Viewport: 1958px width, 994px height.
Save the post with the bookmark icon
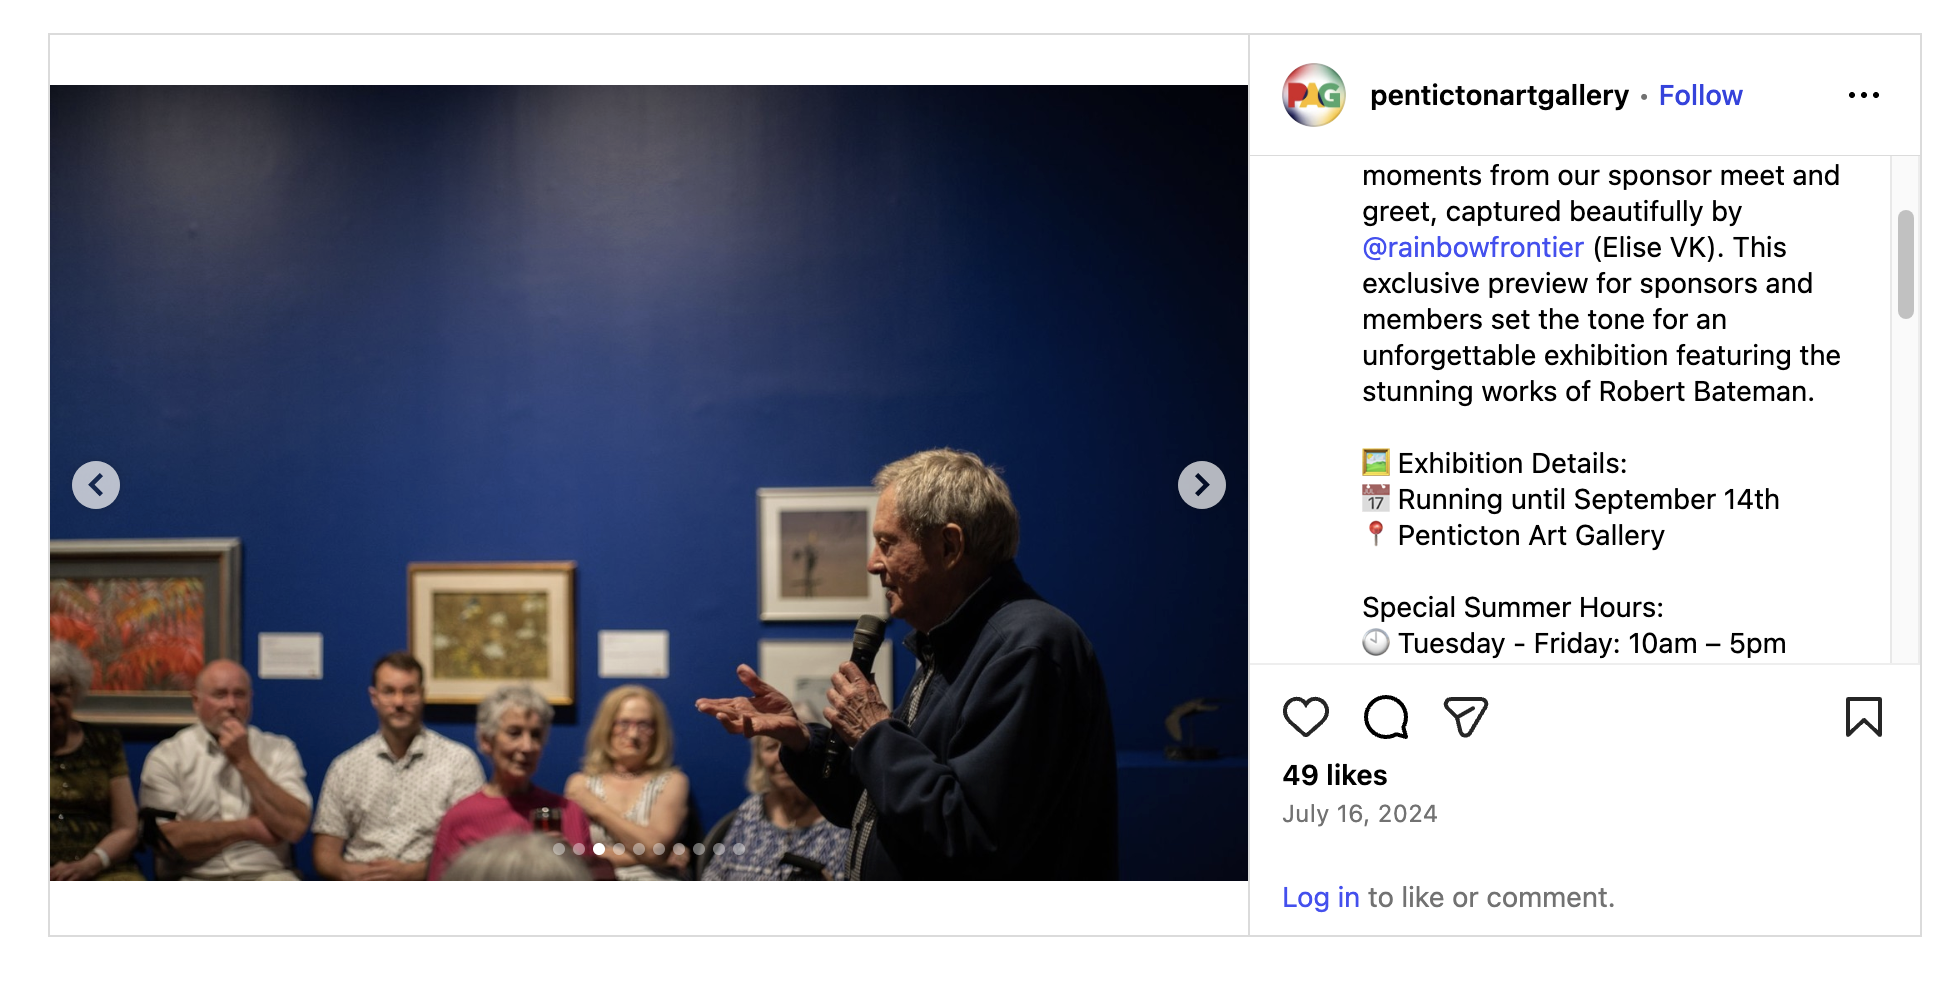[1863, 717]
